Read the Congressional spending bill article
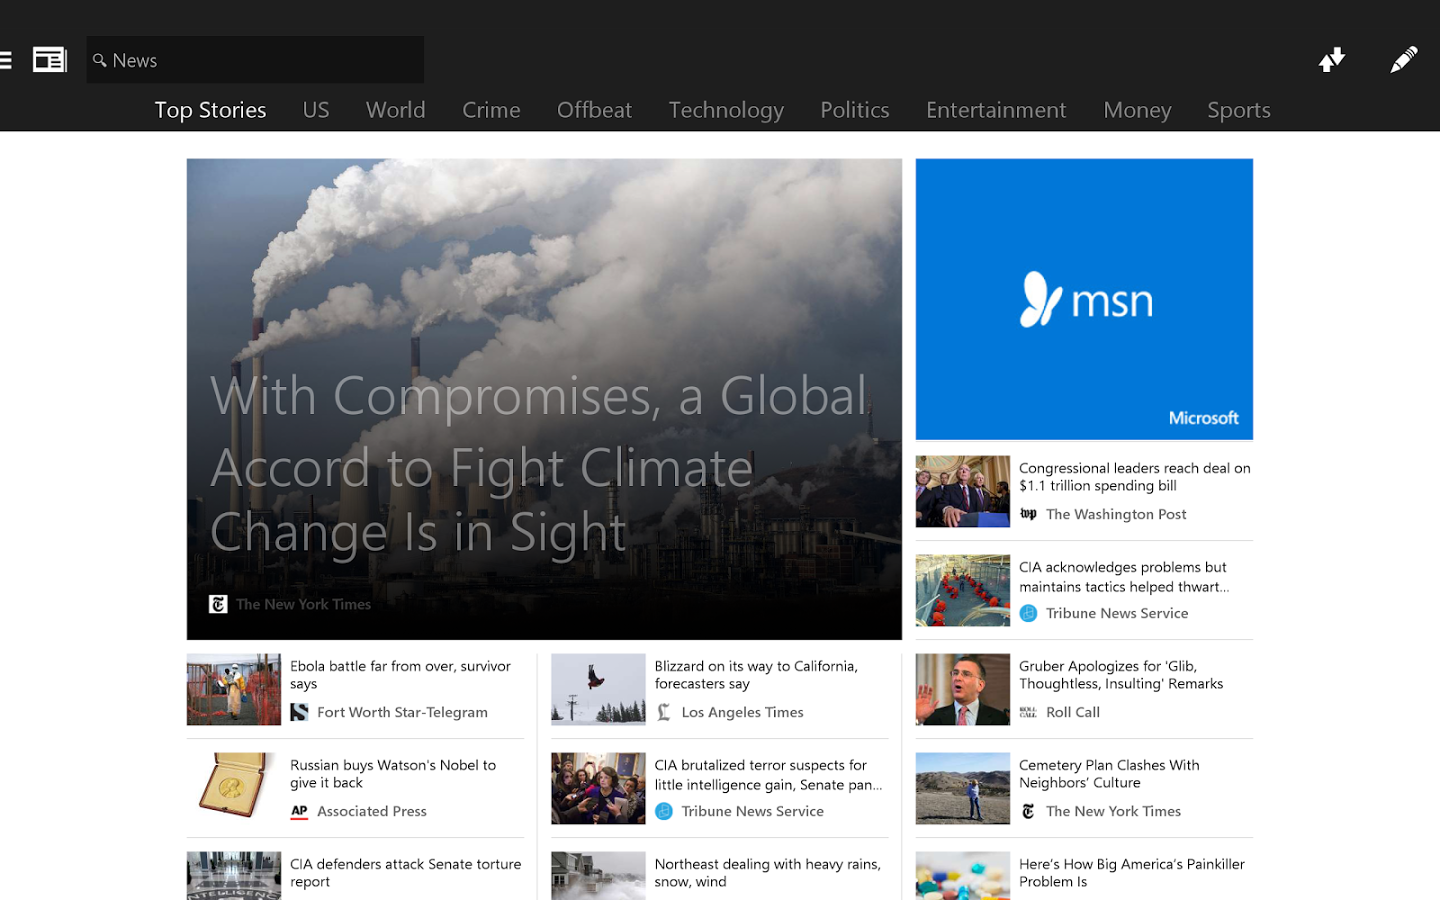Image resolution: width=1440 pixels, height=900 pixels. coord(1134,477)
